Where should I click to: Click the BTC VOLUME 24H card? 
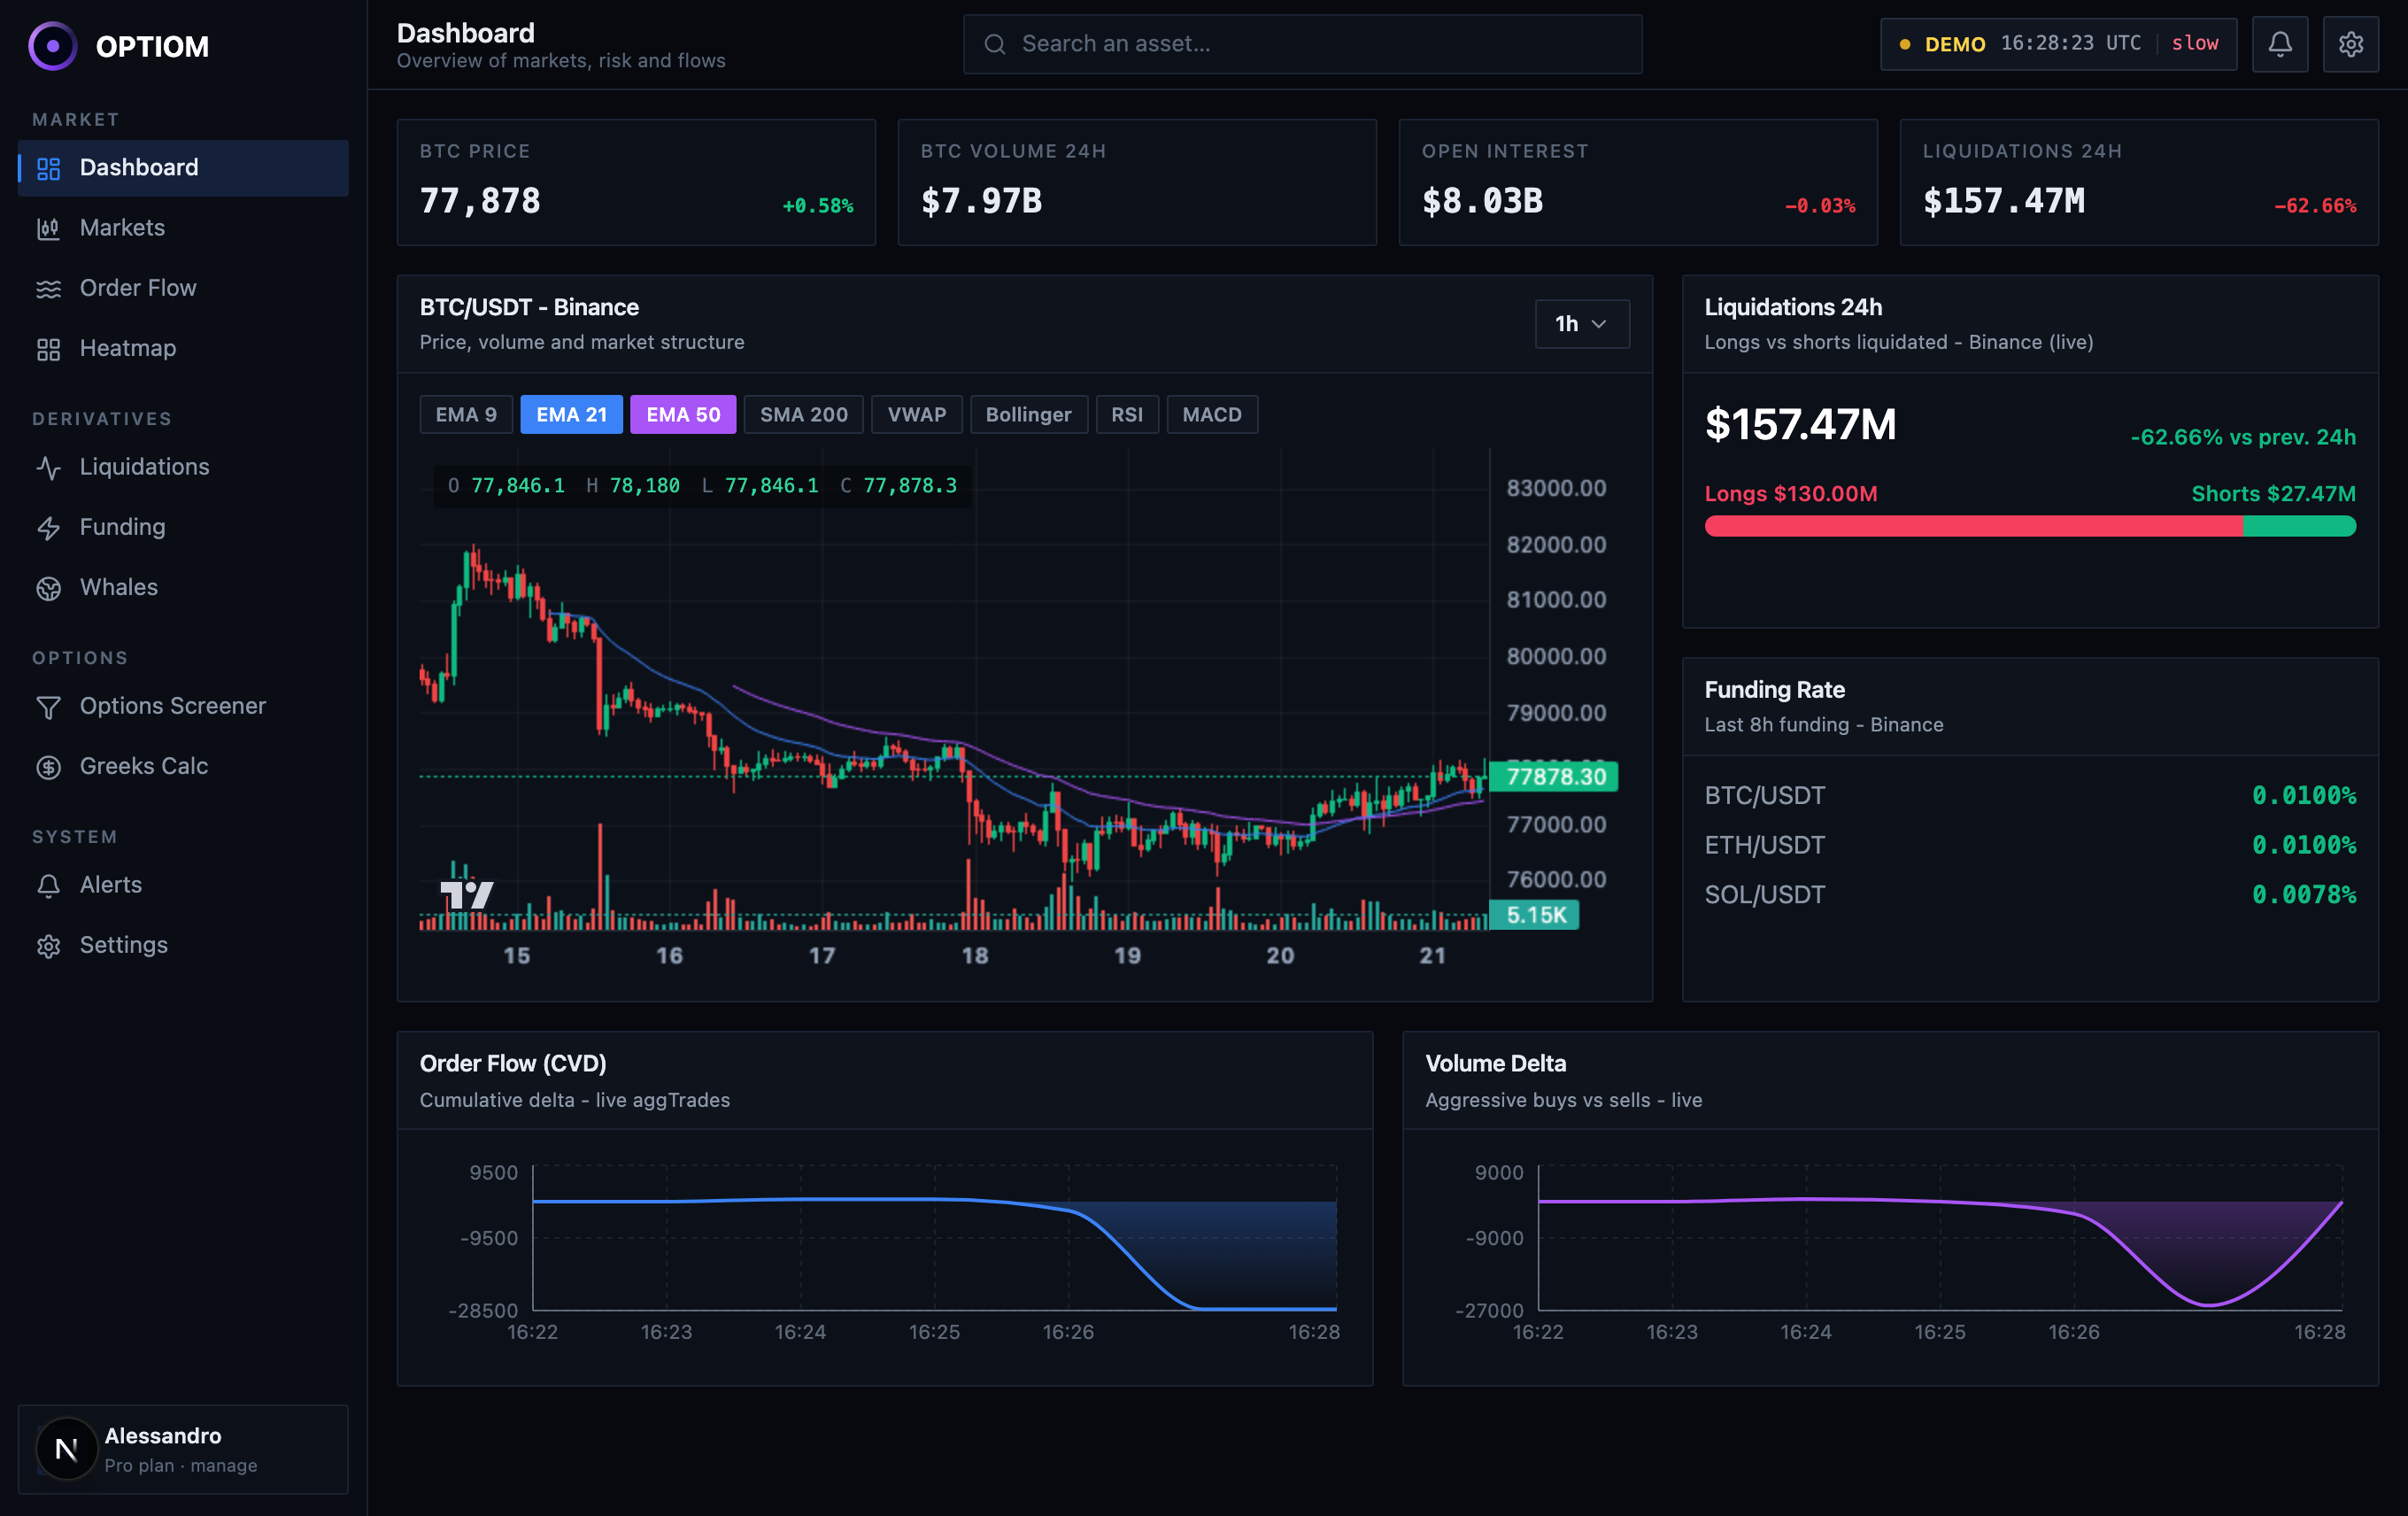pyautogui.click(x=1137, y=182)
